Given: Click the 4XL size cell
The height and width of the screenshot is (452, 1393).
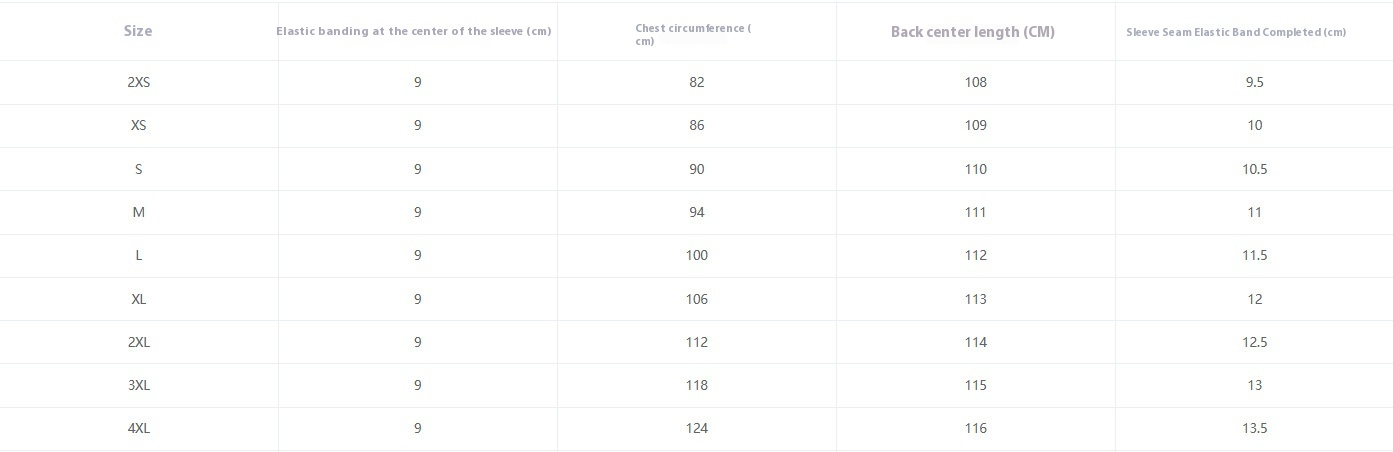Looking at the screenshot, I should click(139, 428).
